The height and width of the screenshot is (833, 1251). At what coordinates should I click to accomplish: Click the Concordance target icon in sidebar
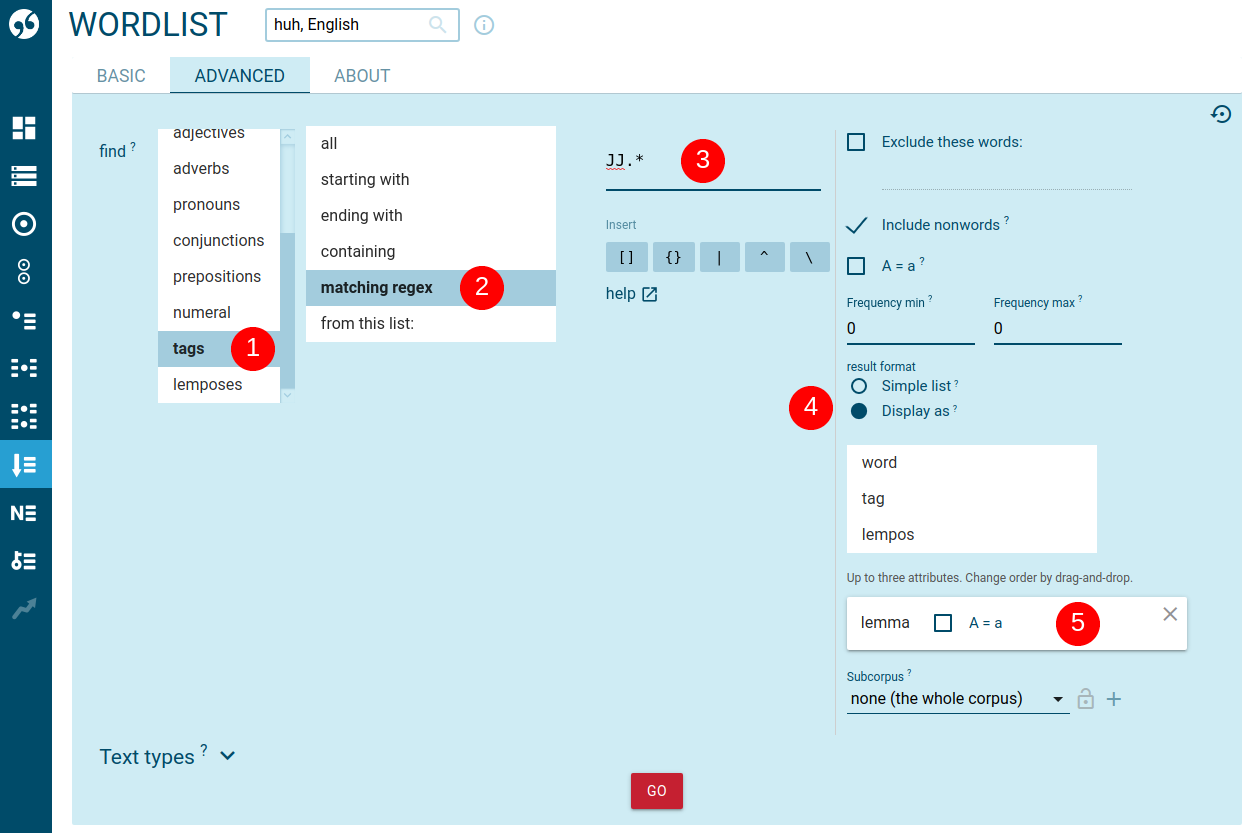point(24,224)
